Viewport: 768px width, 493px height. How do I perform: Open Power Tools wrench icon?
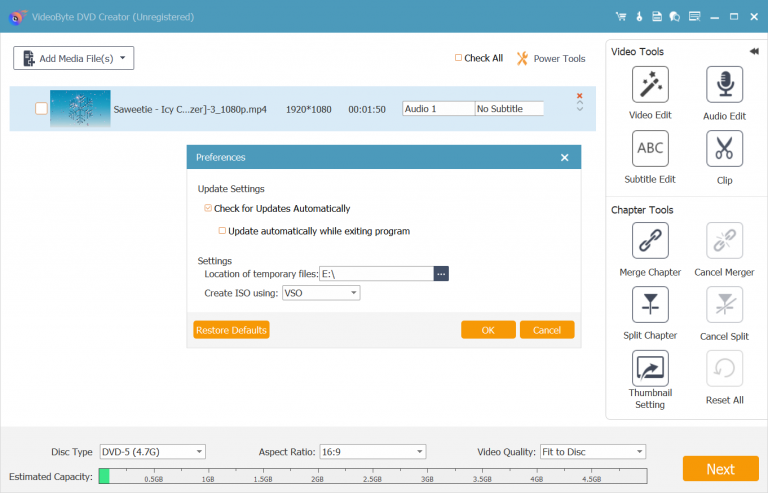point(523,58)
